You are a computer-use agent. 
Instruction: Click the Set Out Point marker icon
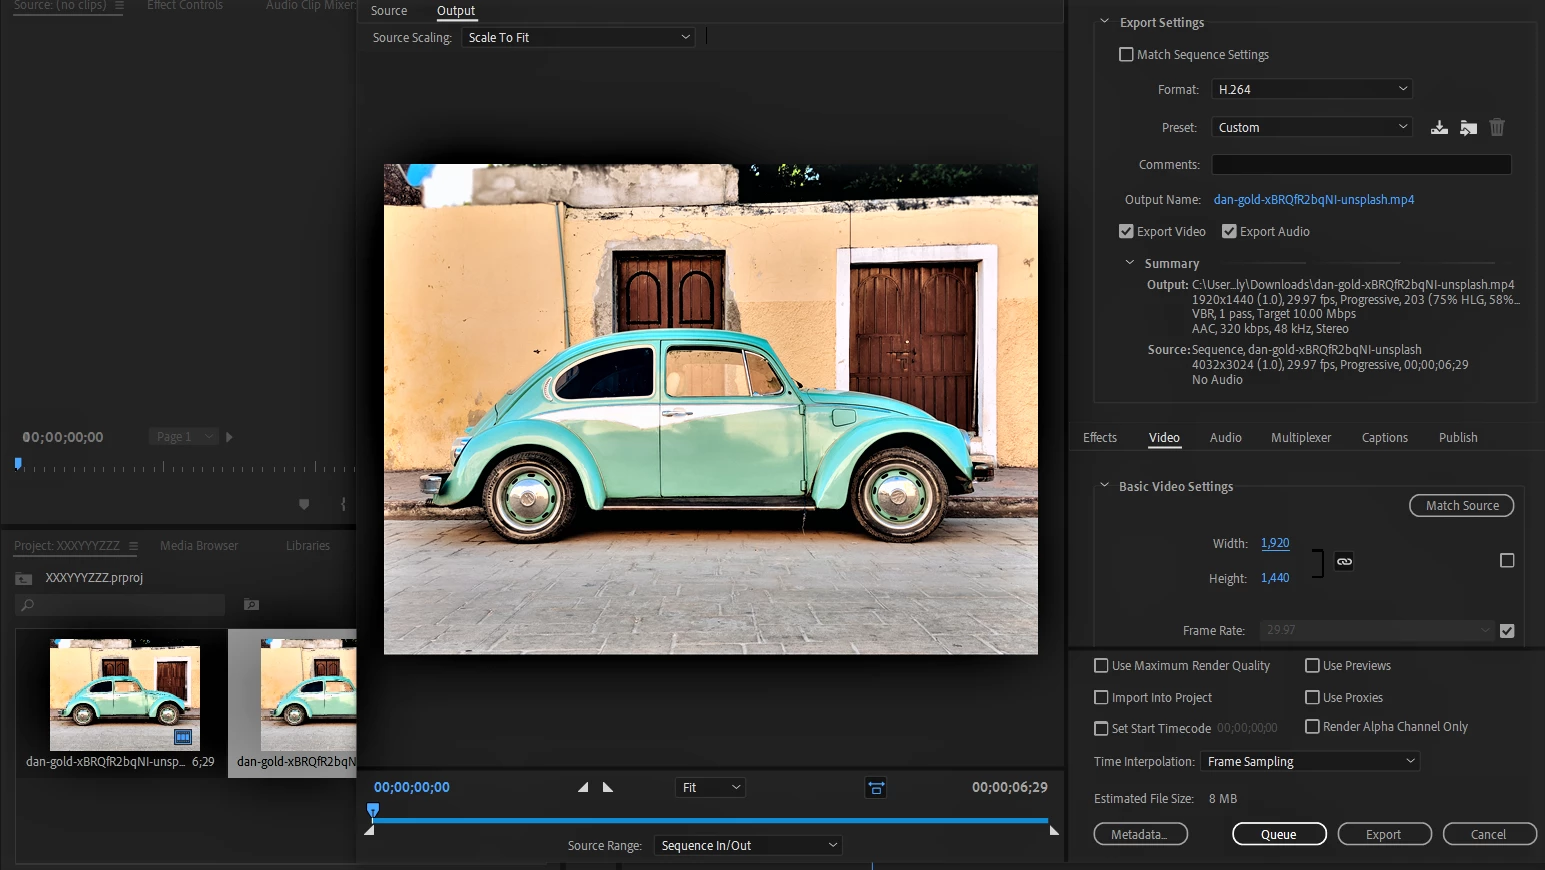608,787
